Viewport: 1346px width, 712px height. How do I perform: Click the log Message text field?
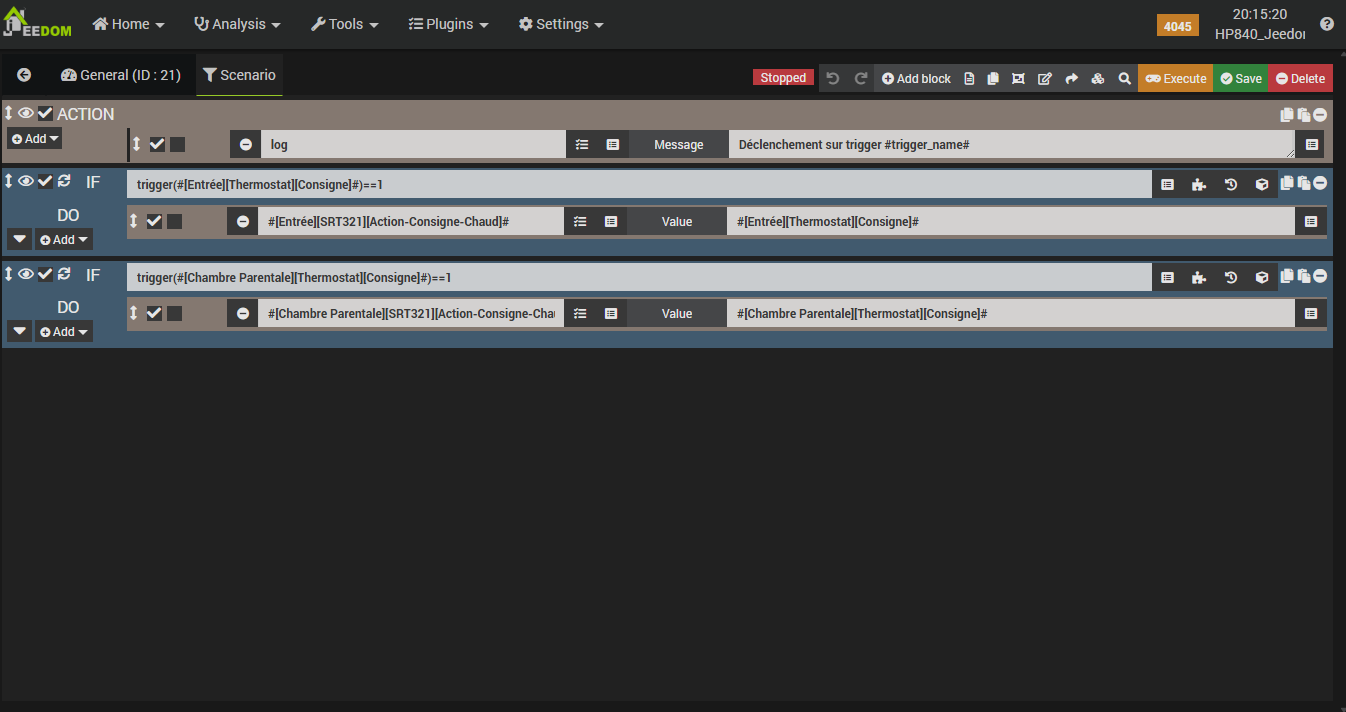coord(1010,145)
